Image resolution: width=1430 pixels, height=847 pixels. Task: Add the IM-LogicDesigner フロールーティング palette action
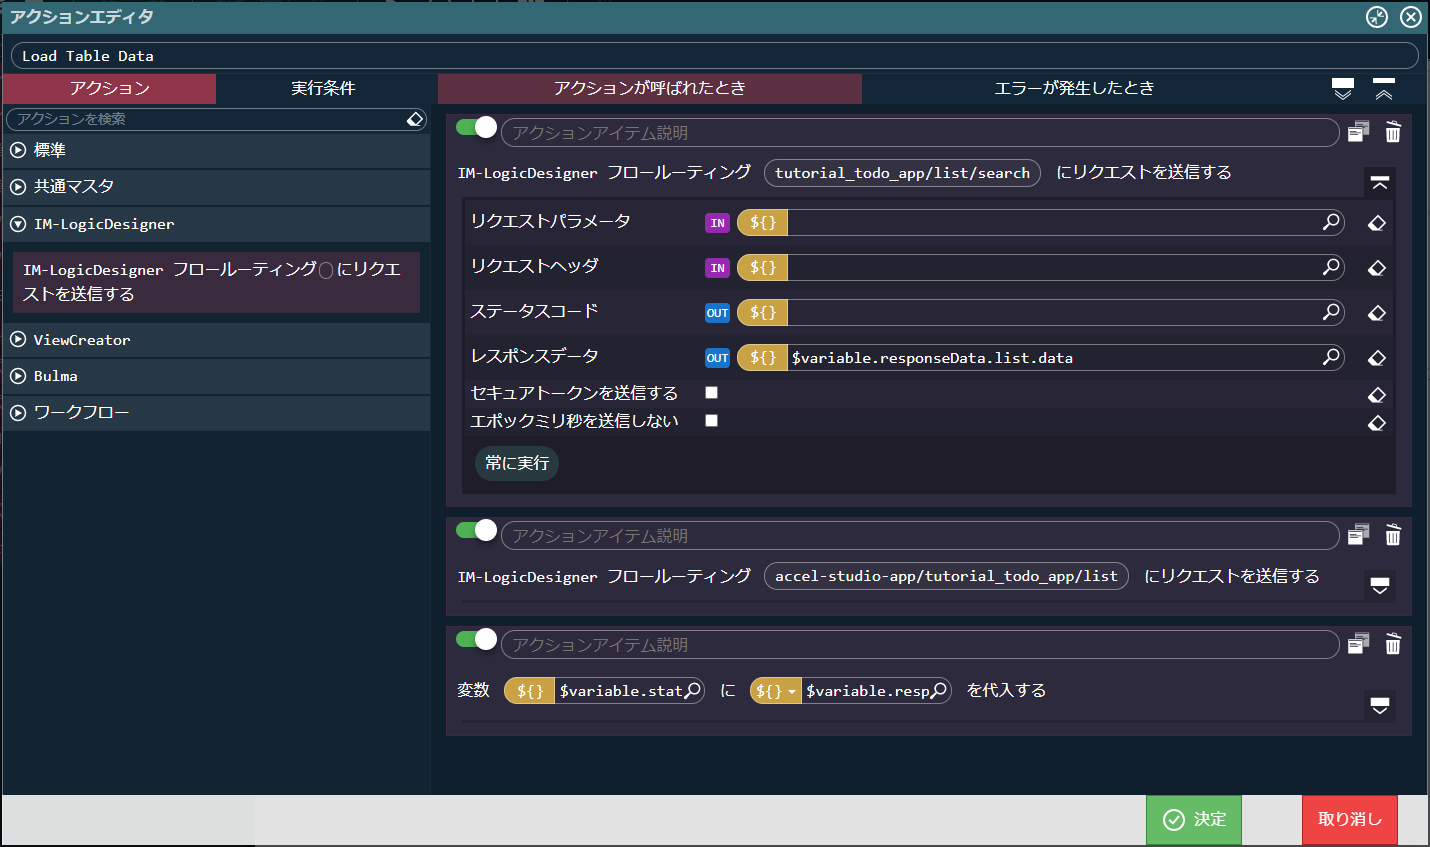coord(216,282)
